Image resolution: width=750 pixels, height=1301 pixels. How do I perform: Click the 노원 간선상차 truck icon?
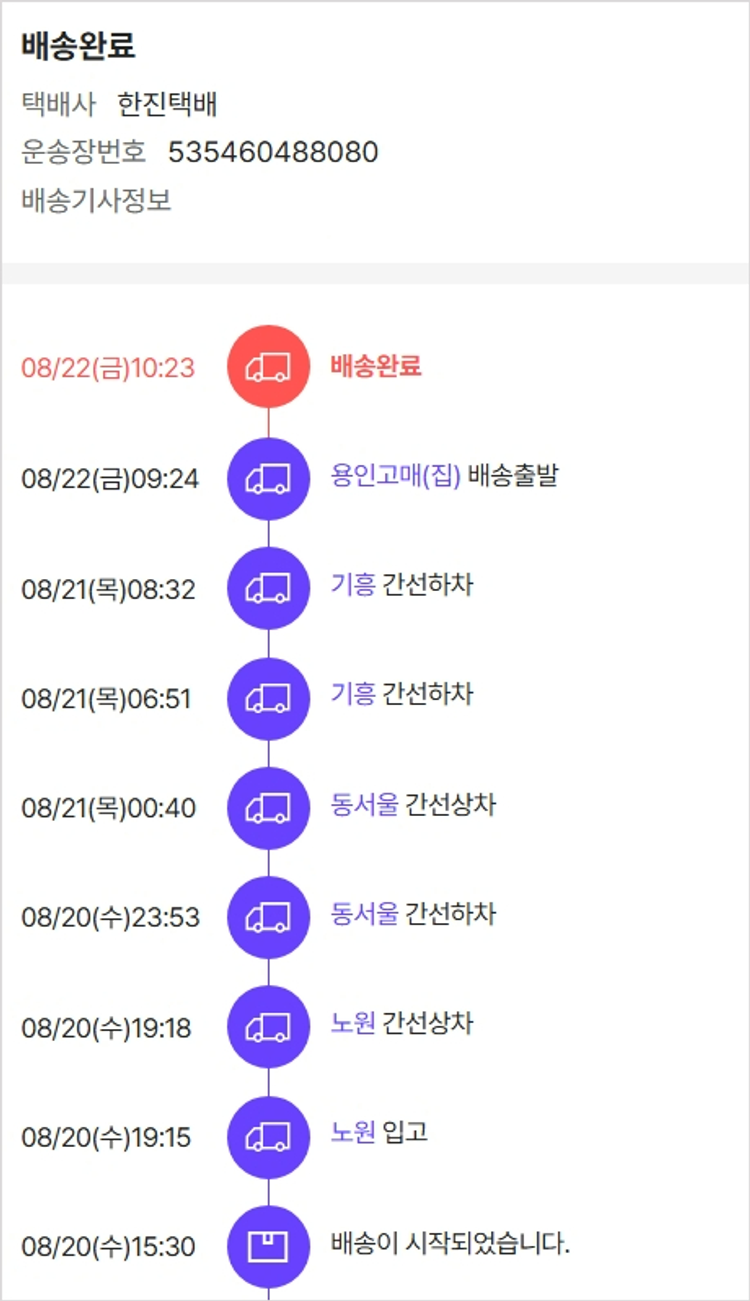pyautogui.click(x=268, y=1027)
